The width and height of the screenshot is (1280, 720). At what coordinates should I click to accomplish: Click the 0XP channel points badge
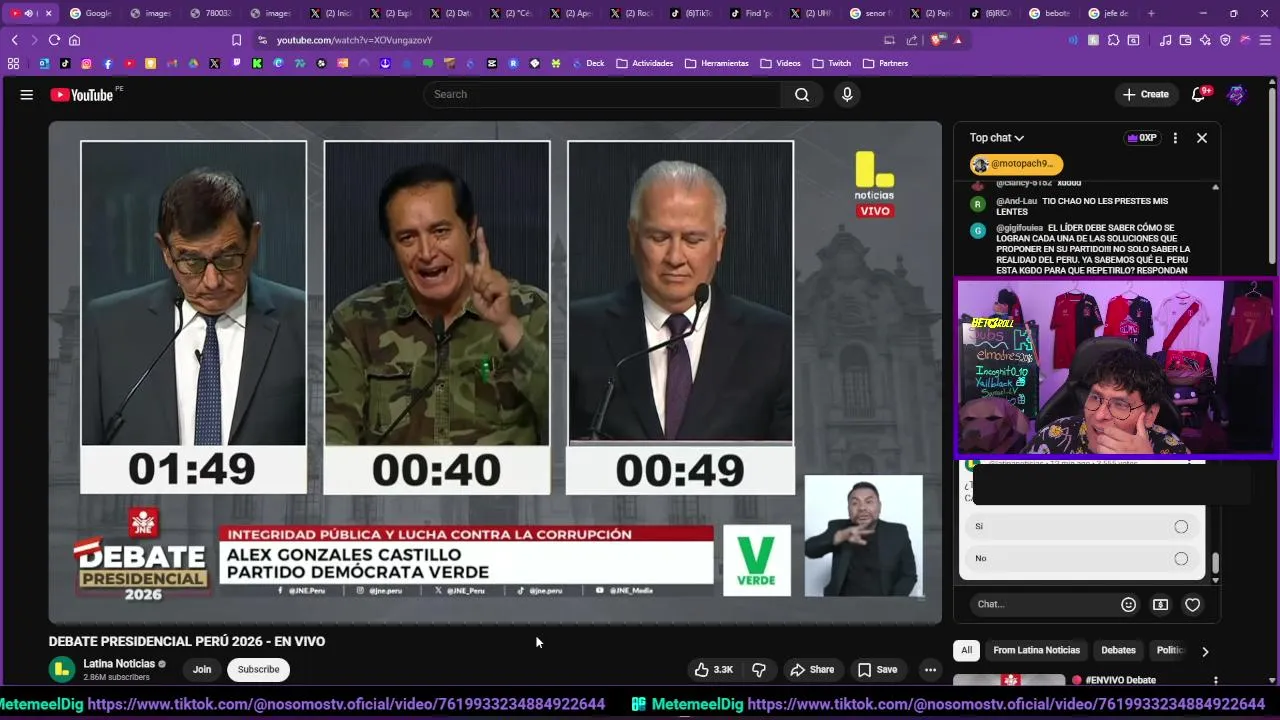click(x=1141, y=138)
